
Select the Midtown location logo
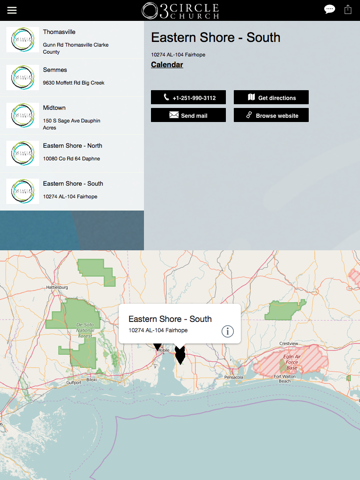[x=23, y=116]
